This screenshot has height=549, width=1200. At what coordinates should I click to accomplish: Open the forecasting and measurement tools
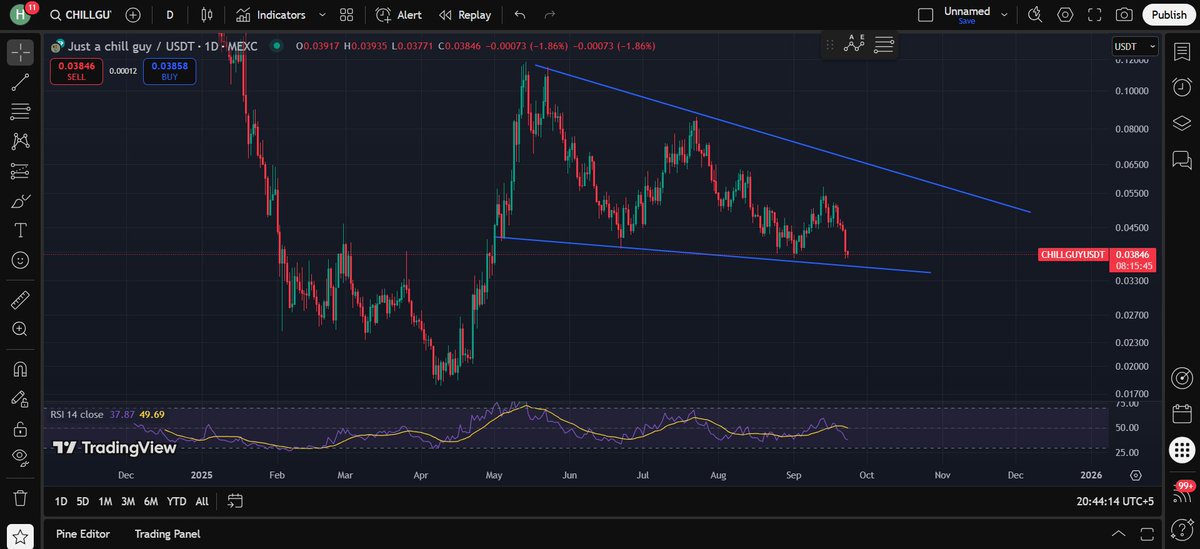pyautogui.click(x=20, y=171)
